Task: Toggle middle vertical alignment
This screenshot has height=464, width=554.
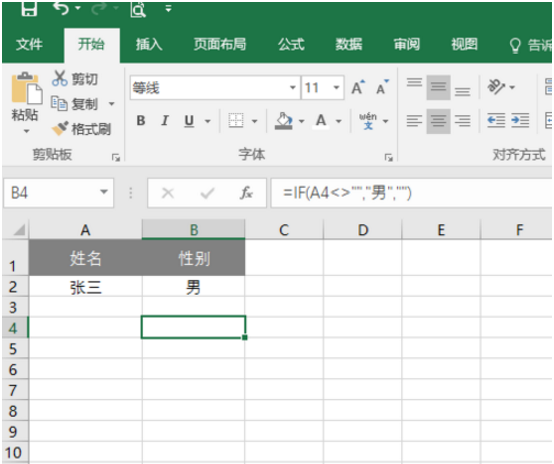Action: click(438, 88)
